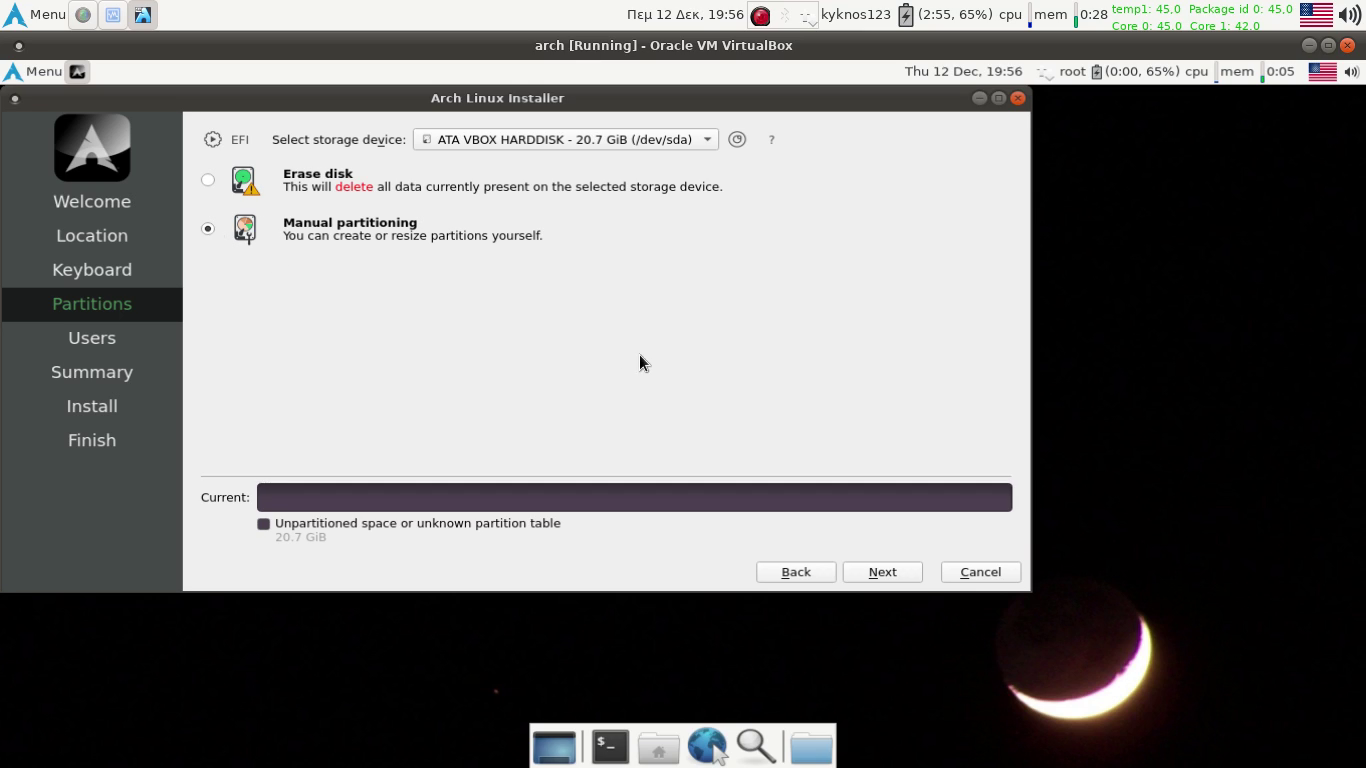Click the host 'kyknos123' user label
1366x768 pixels.
856,15
